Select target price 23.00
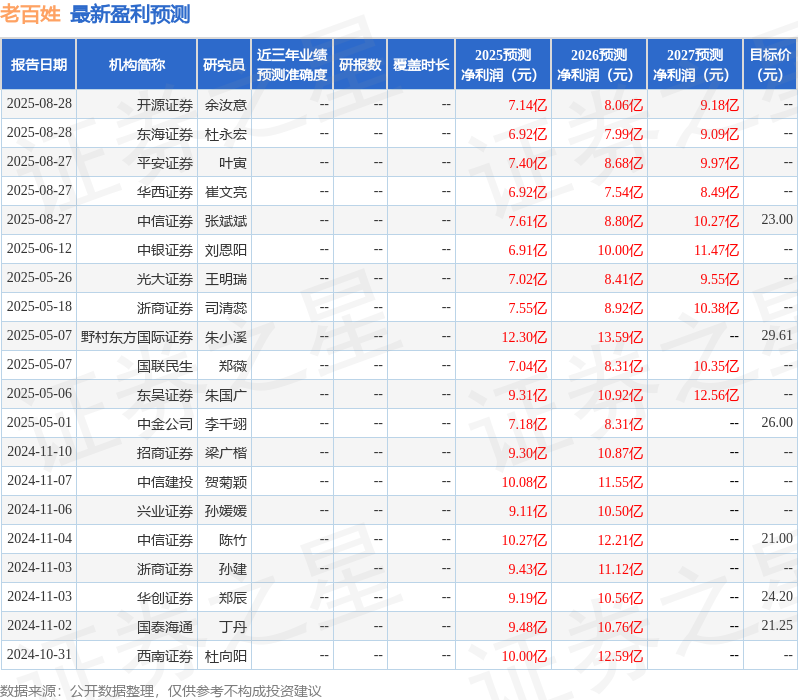 (777, 219)
